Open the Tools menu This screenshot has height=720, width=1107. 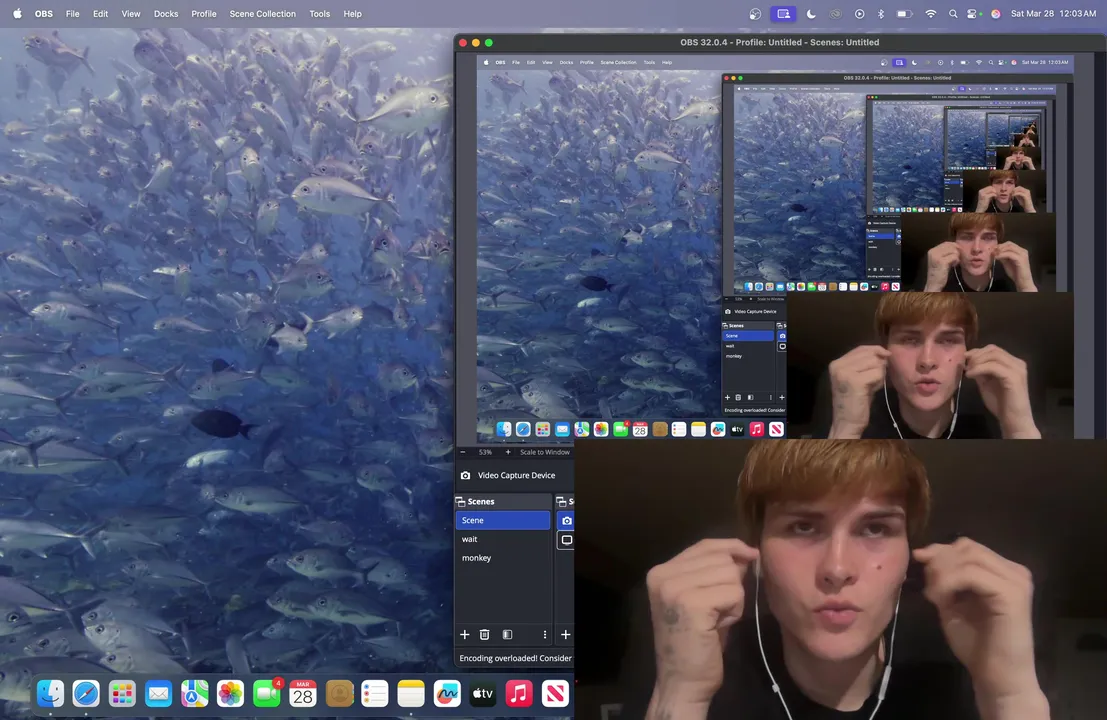(x=320, y=13)
